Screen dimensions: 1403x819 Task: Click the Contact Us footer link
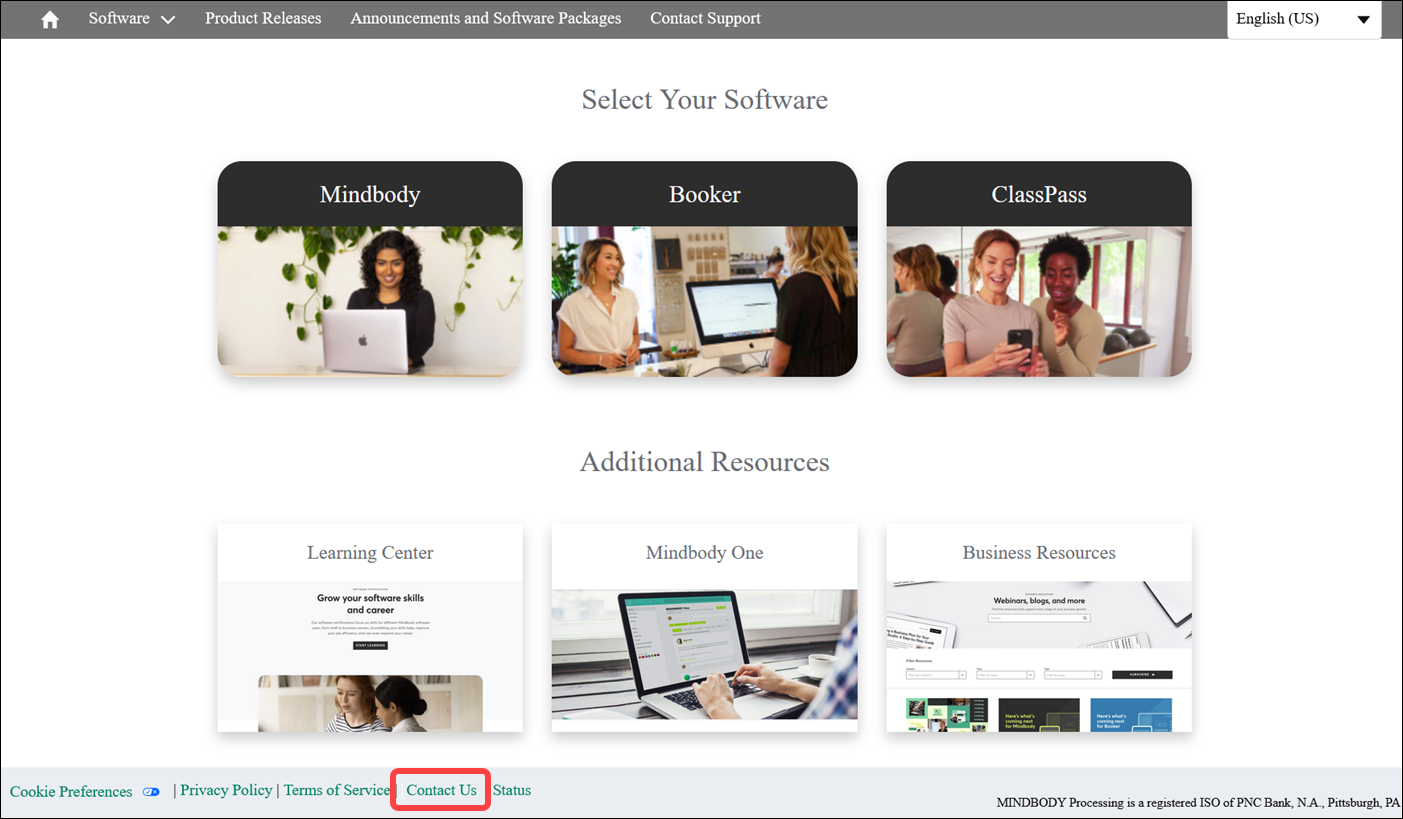click(x=441, y=790)
